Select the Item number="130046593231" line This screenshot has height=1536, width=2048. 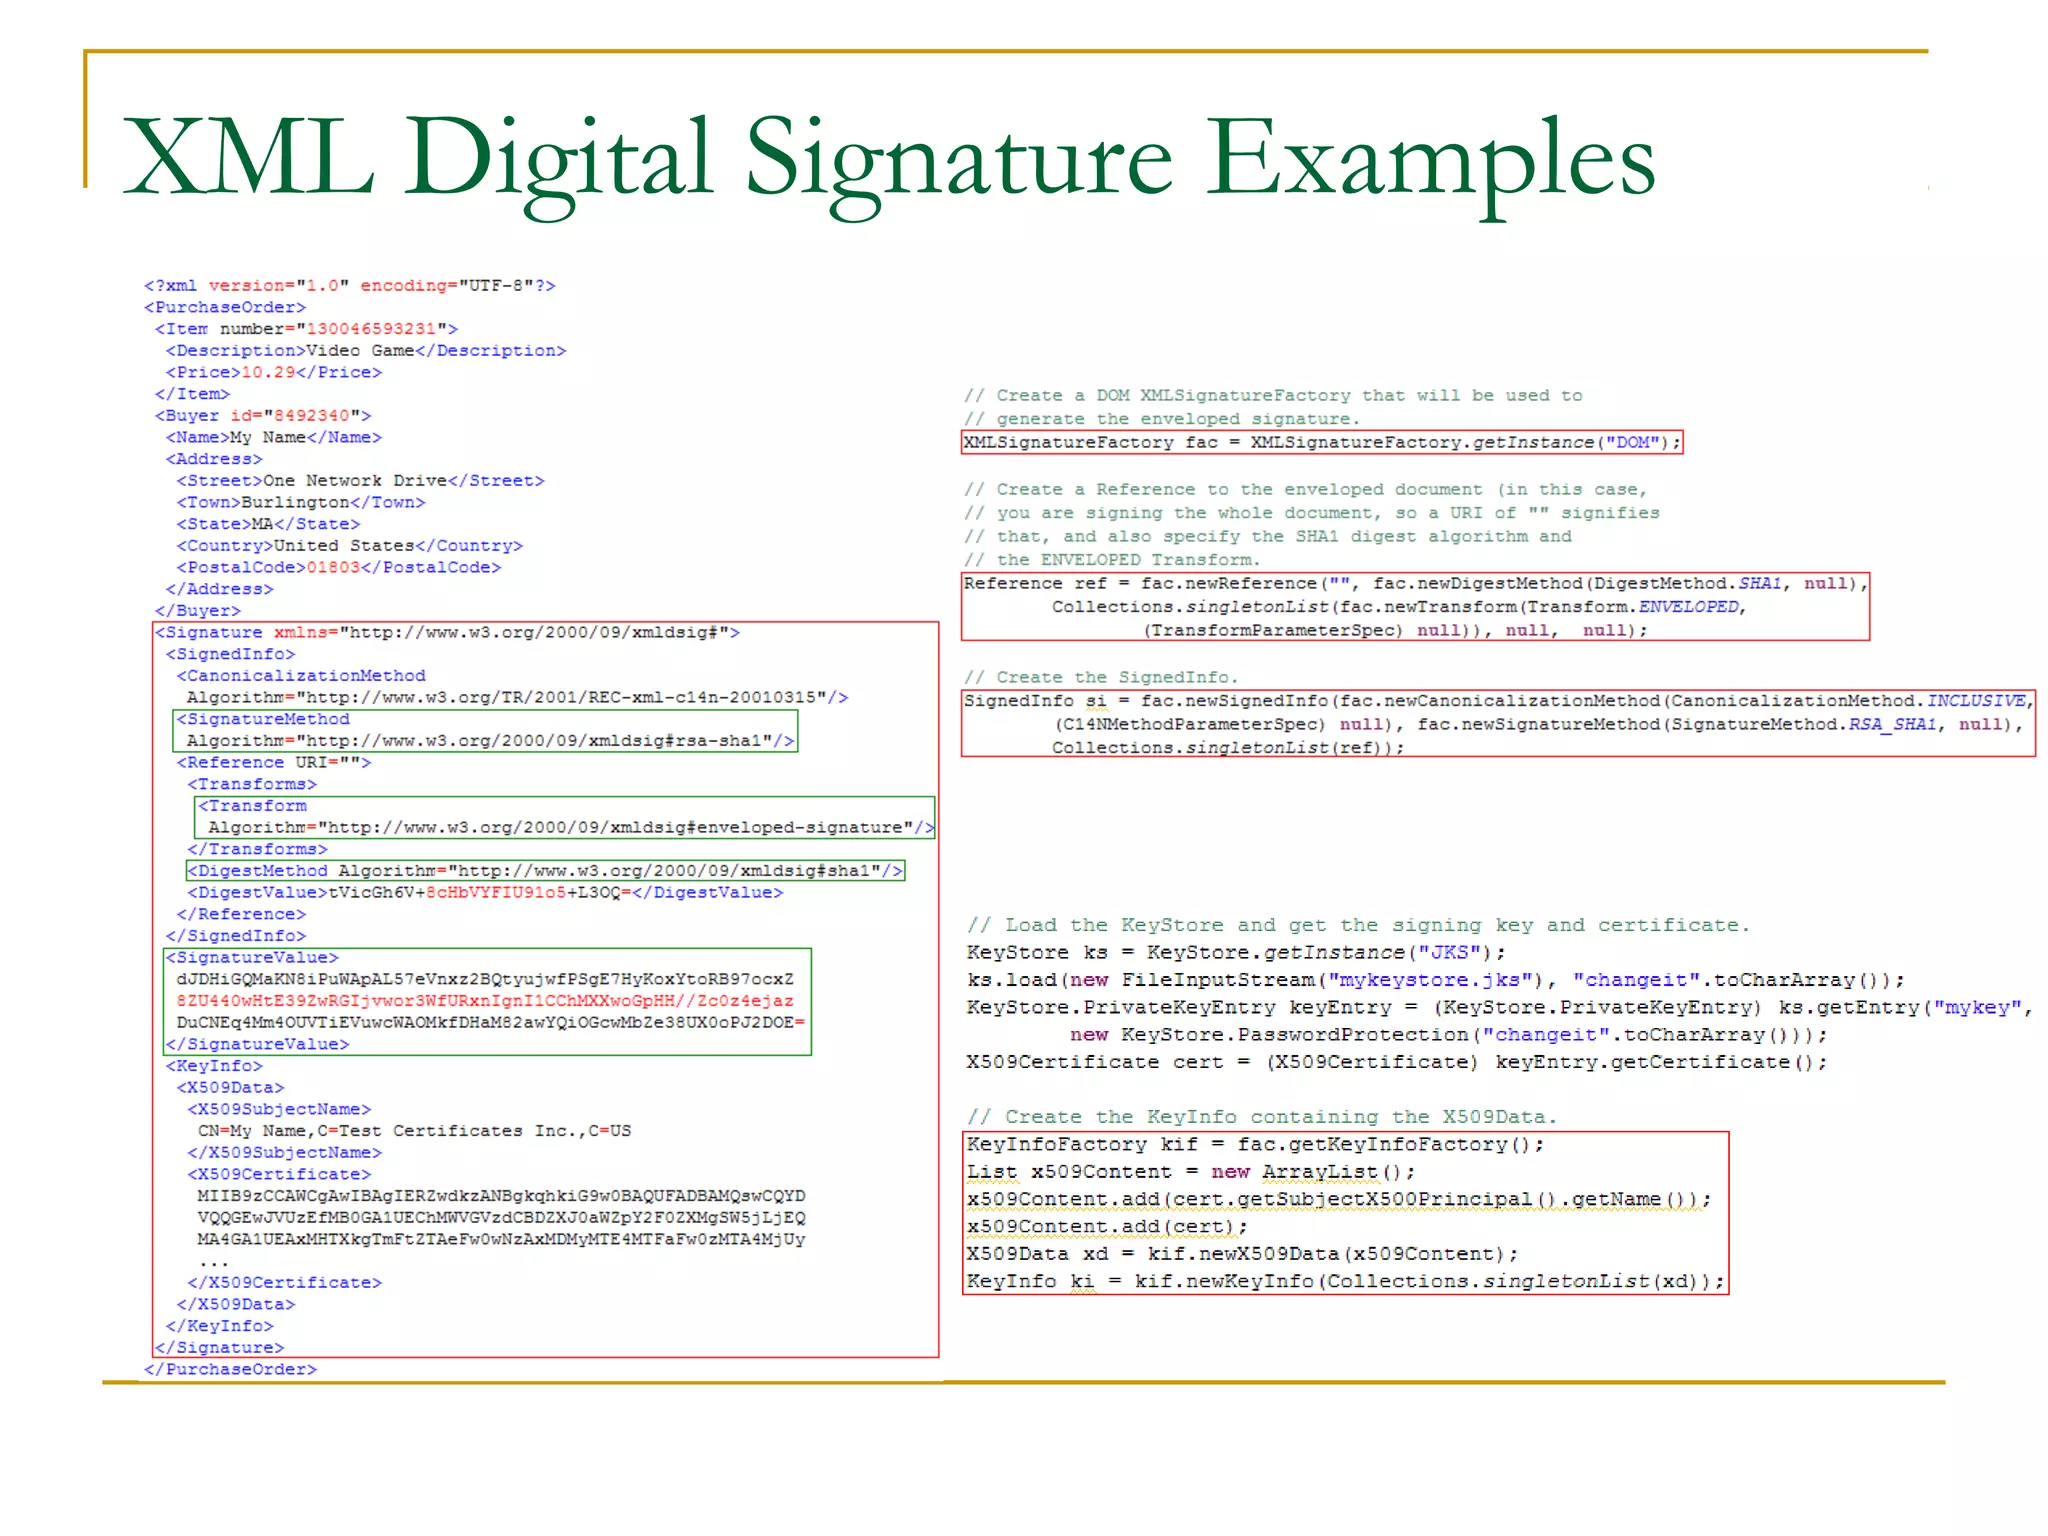coord(306,329)
